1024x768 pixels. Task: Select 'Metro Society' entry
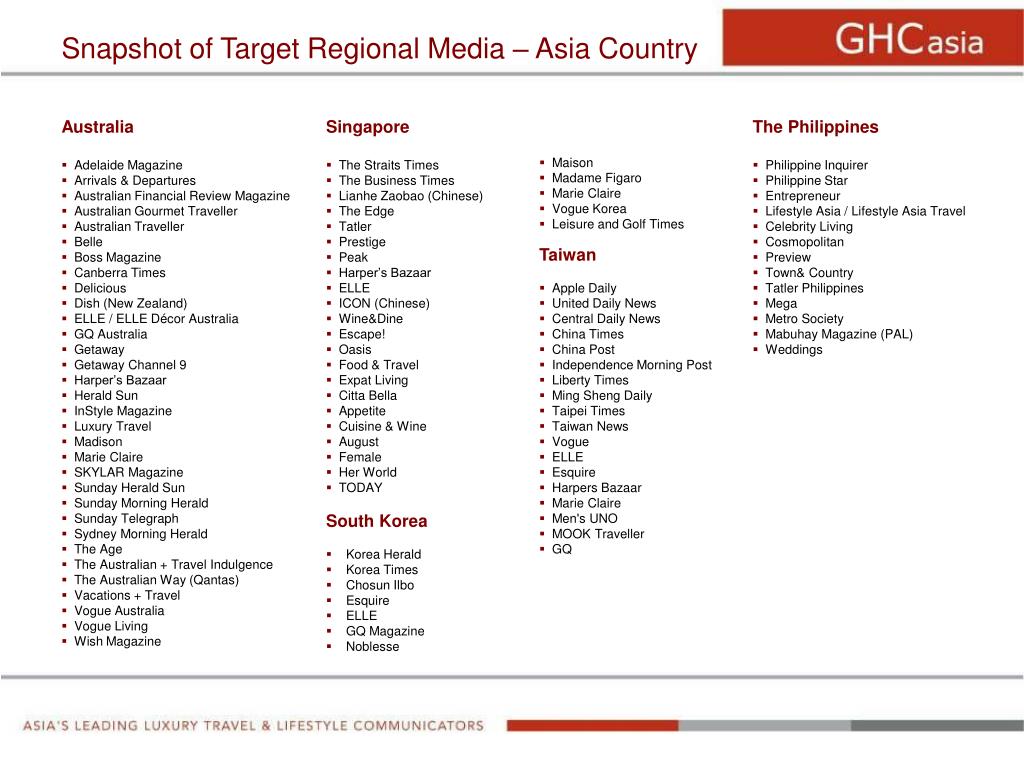point(805,319)
